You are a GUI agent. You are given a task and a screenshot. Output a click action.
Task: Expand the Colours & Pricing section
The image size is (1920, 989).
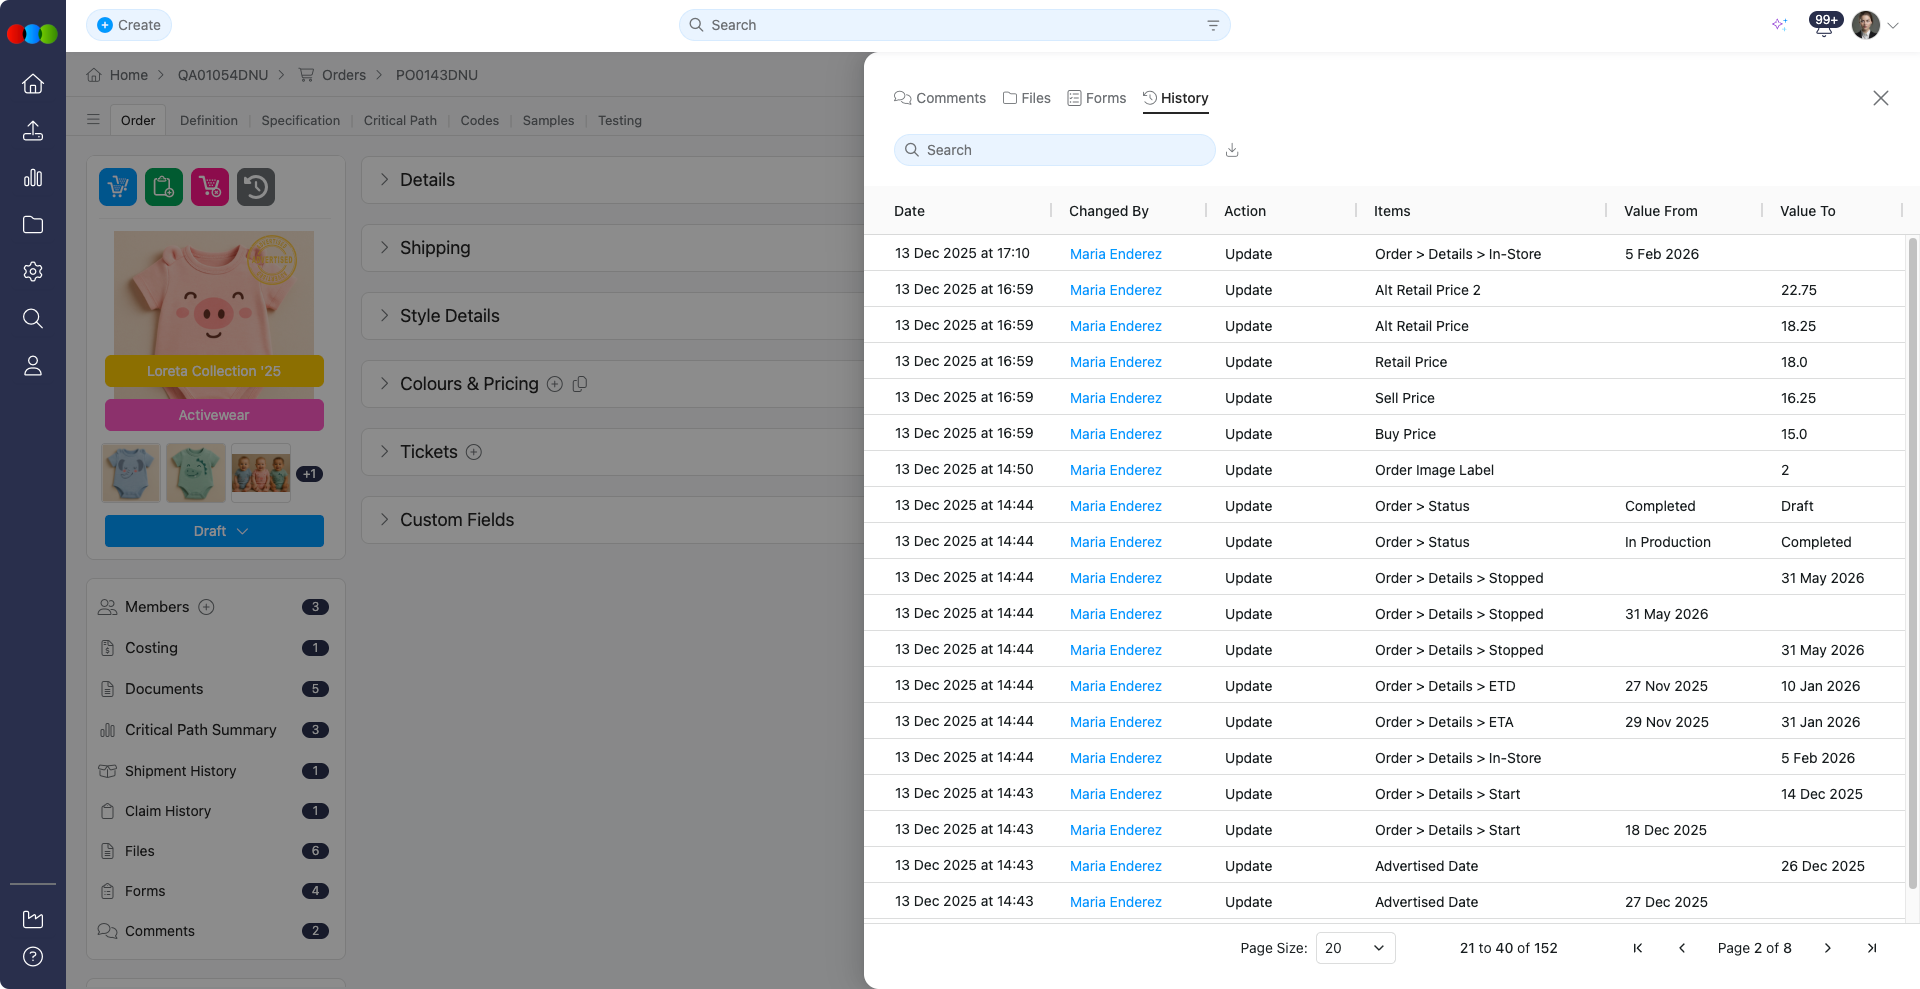[468, 384]
